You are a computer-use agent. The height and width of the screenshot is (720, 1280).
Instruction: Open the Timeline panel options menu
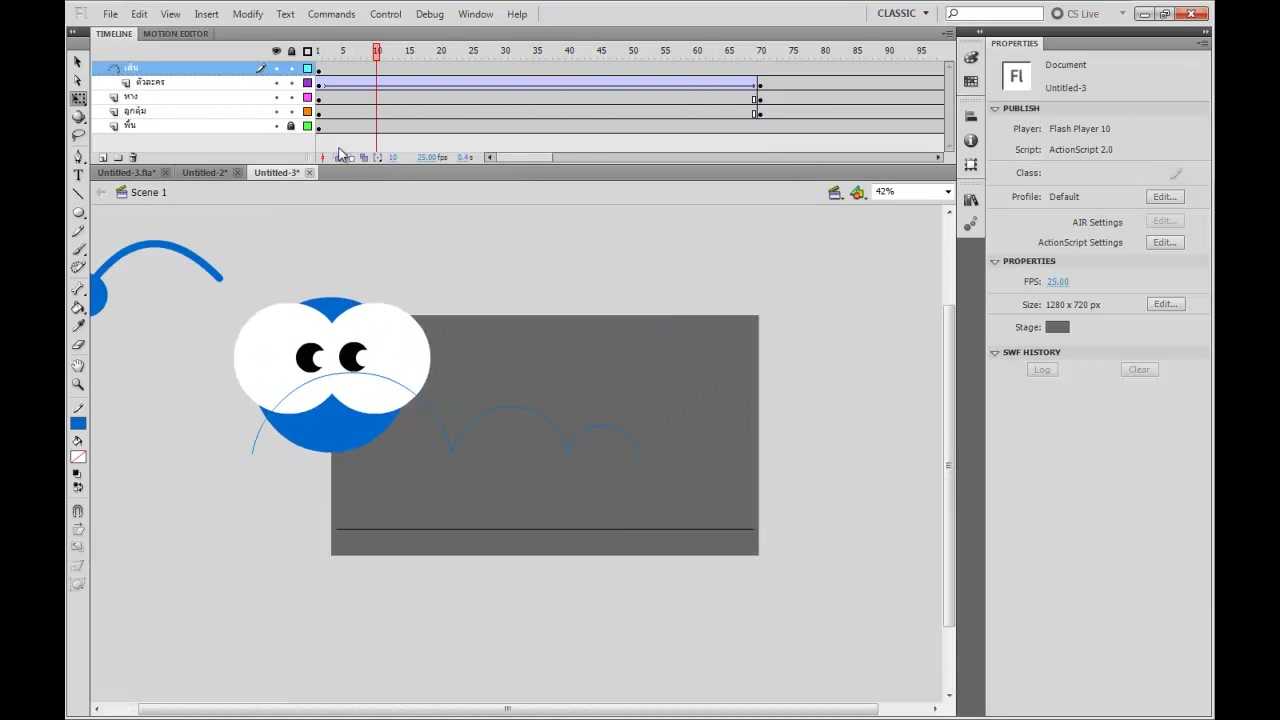point(946,34)
